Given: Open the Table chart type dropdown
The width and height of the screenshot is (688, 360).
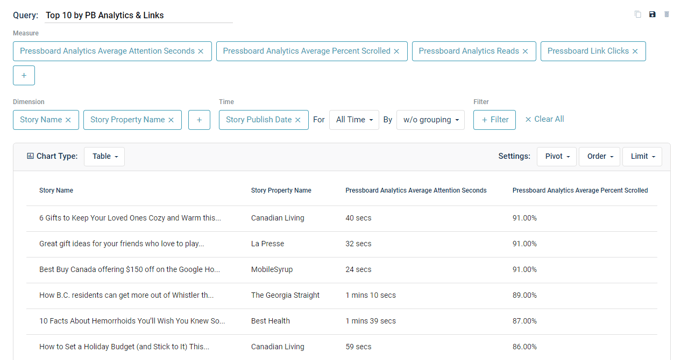Looking at the screenshot, I should click(104, 156).
